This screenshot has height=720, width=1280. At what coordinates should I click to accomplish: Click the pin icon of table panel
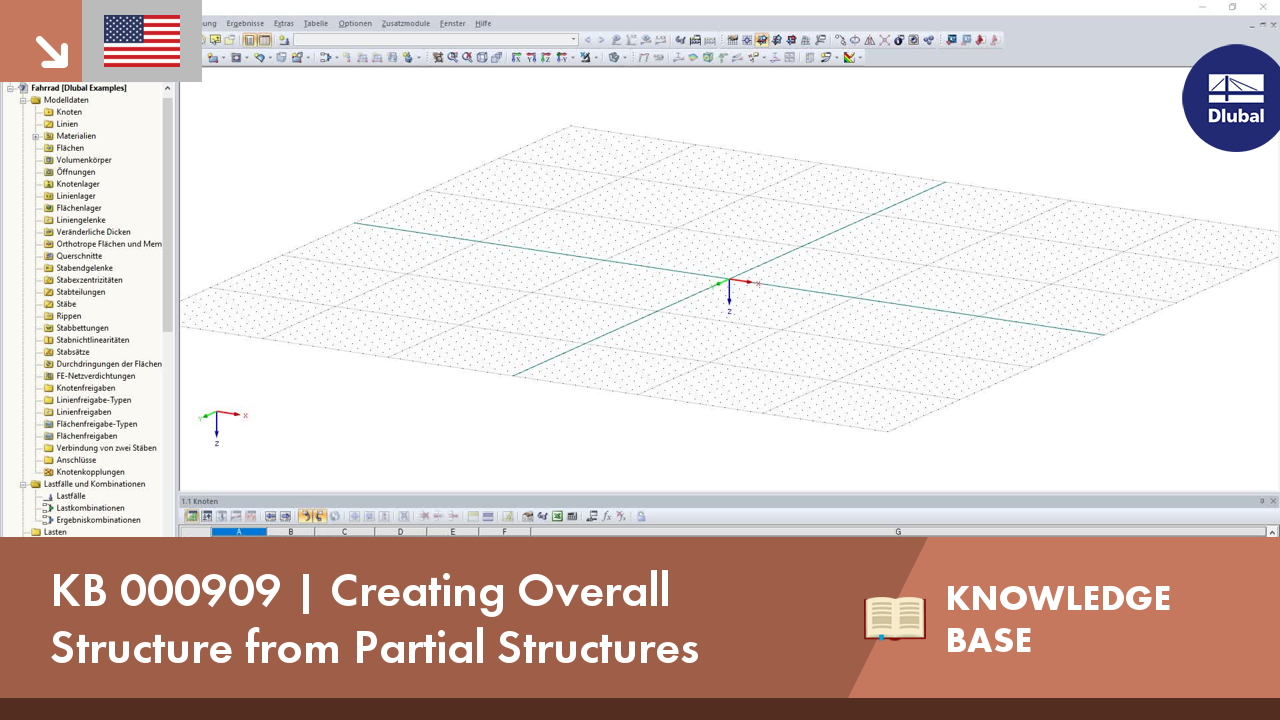[1262, 501]
